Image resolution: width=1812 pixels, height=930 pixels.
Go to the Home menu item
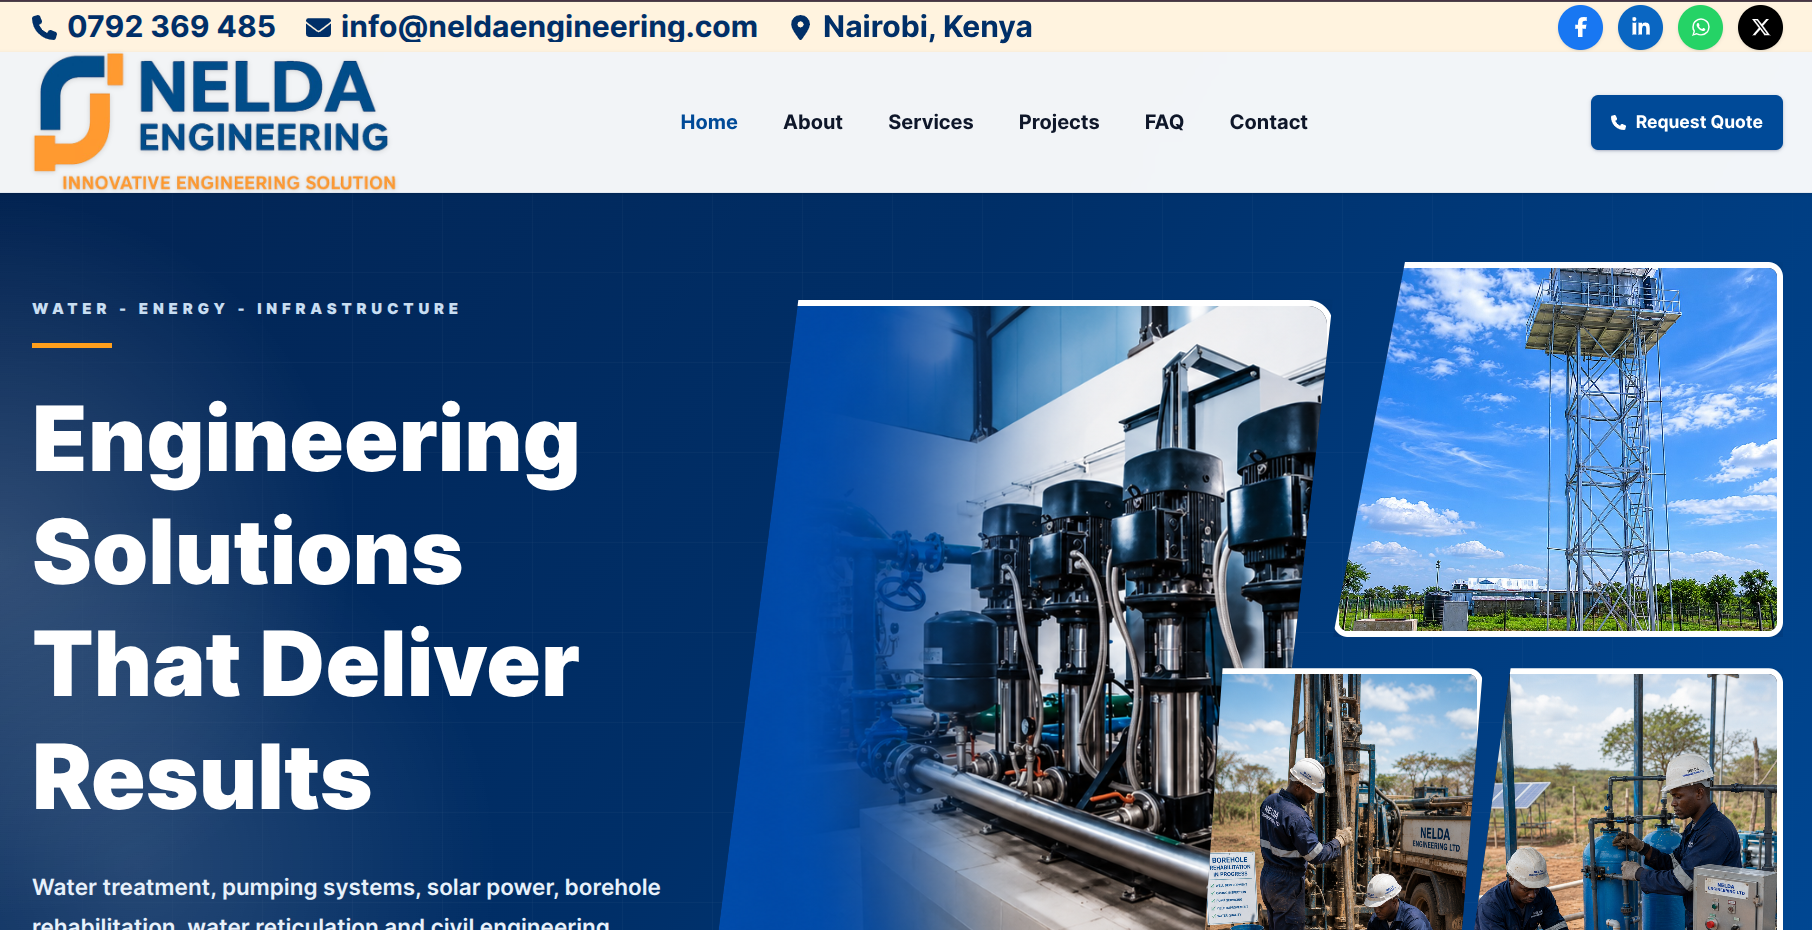pyautogui.click(x=709, y=122)
